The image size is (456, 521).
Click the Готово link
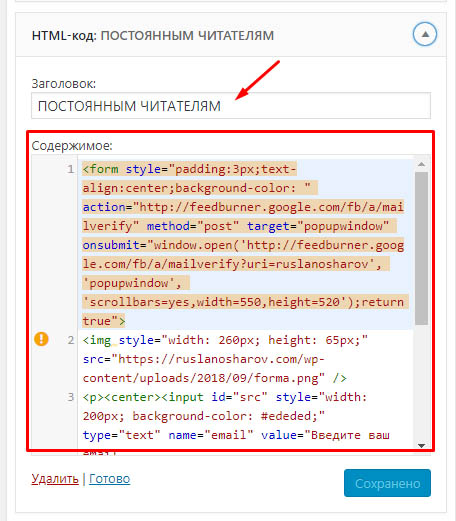(110, 479)
